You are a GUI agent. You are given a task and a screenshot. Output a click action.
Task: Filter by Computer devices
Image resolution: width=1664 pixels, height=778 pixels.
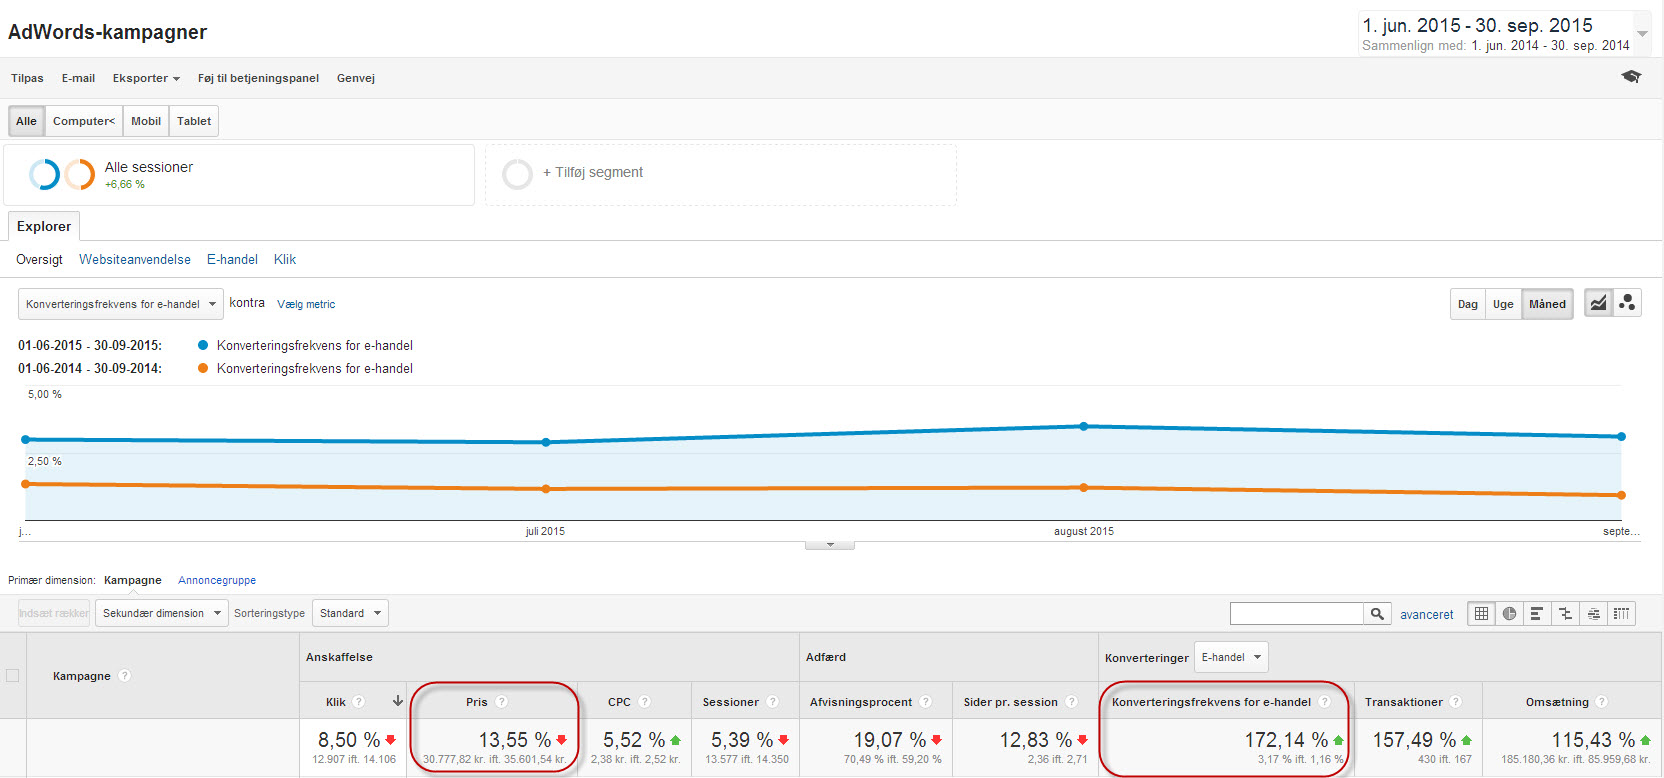[84, 121]
